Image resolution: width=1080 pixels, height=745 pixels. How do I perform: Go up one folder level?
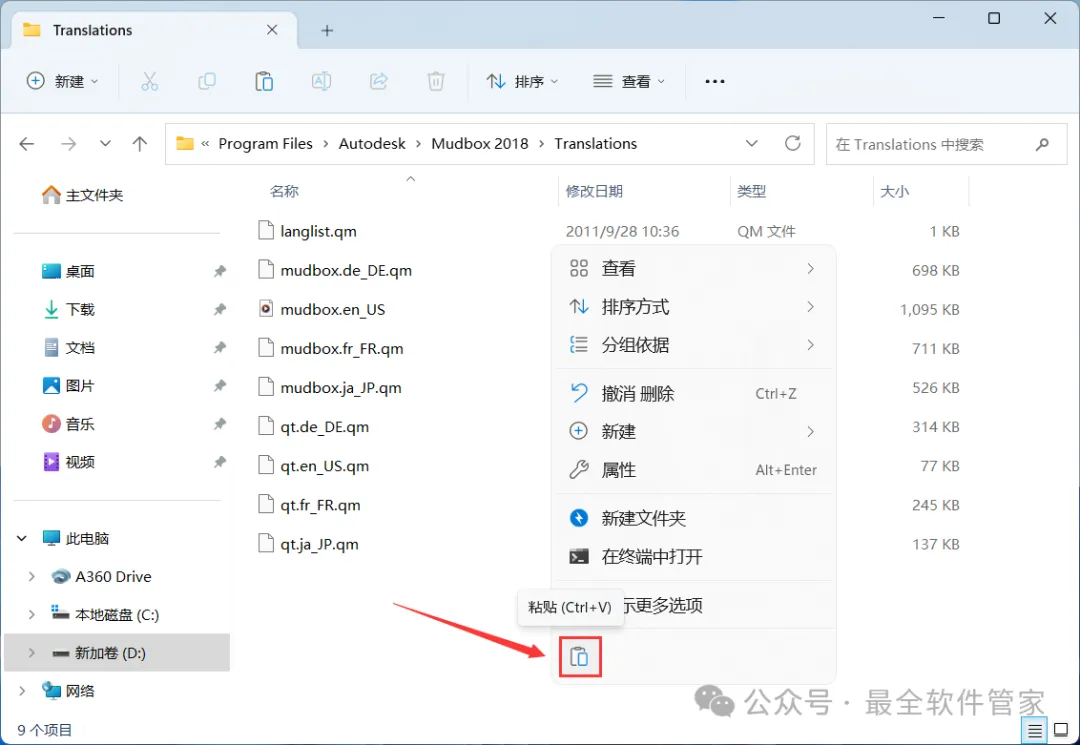coord(140,144)
